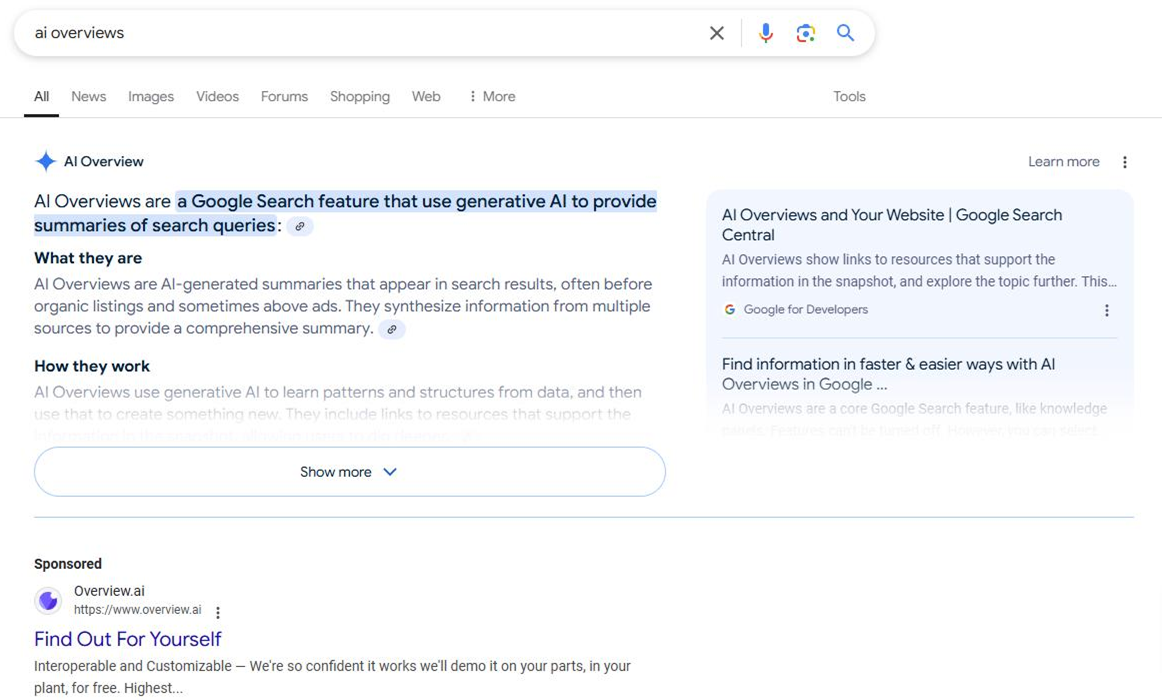Switch to the Shopping tab

pyautogui.click(x=360, y=97)
